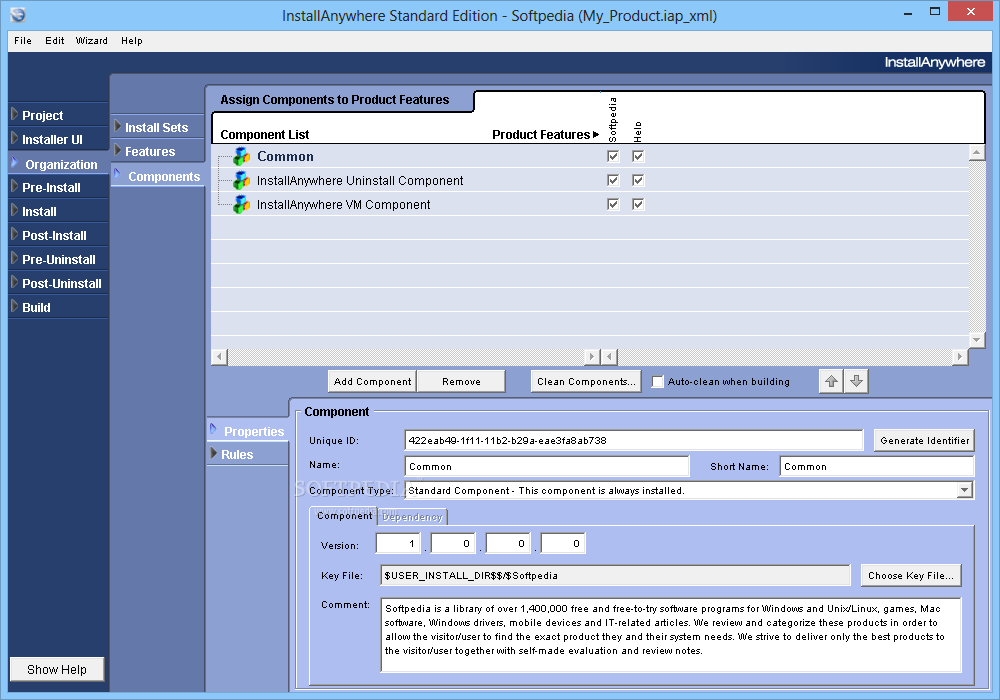Click left arrow of features horizontal scrollbar
The height and width of the screenshot is (700, 1000).
pyautogui.click(x=610, y=356)
